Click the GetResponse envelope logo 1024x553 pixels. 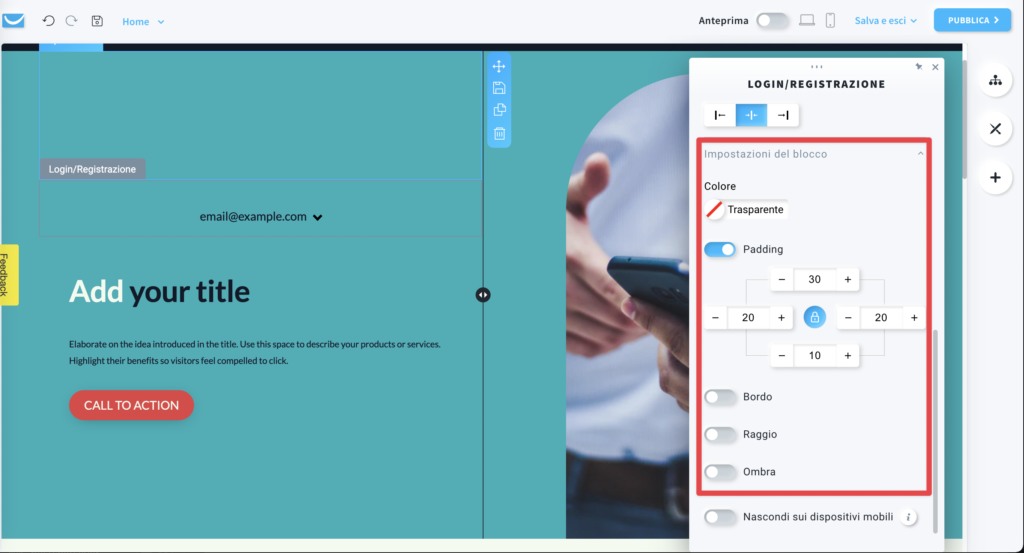click(13, 21)
